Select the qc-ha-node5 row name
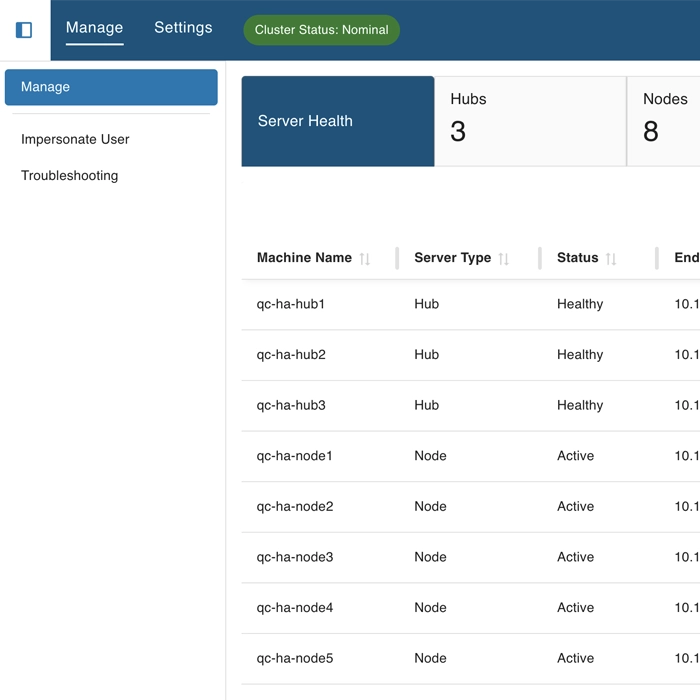Image resolution: width=700 pixels, height=700 pixels. (x=295, y=658)
